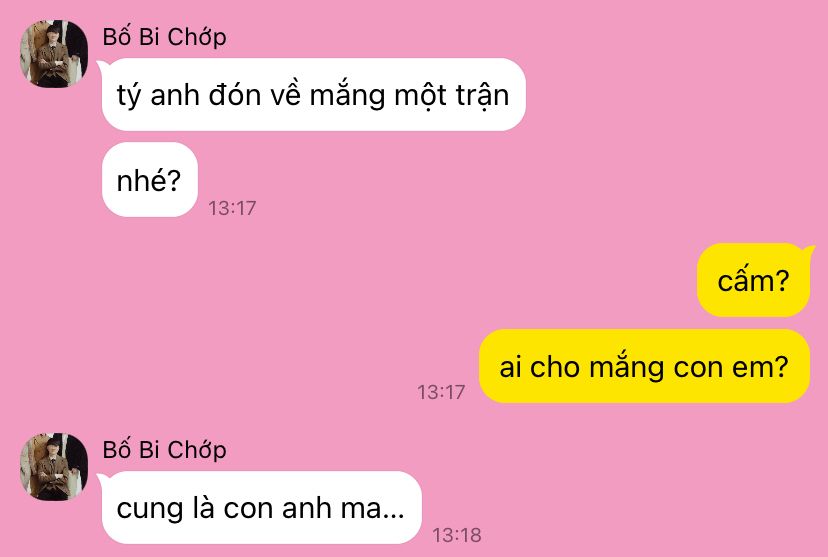Image resolution: width=828 pixels, height=557 pixels.
Task: Click the 13:18 timestamp at the bottom
Action: [x=457, y=535]
